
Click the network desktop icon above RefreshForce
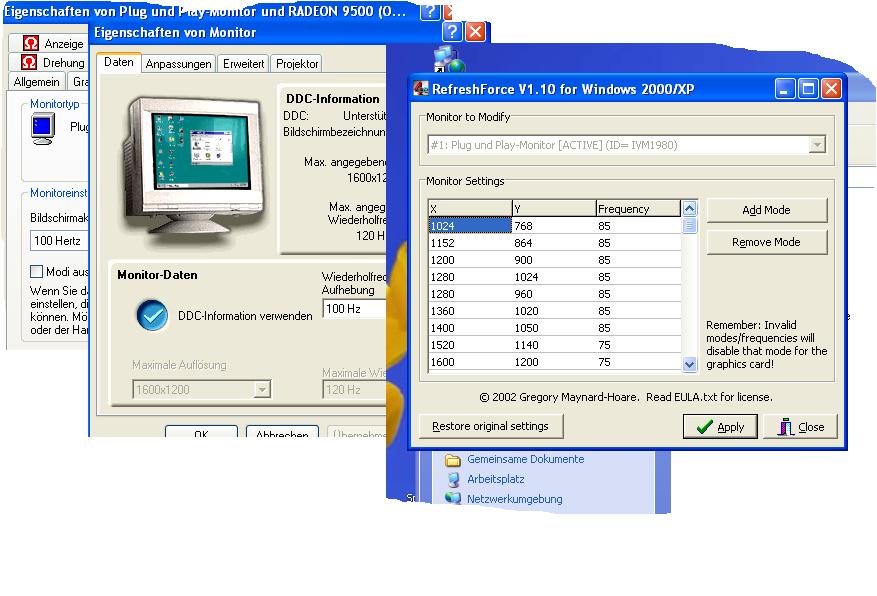click(449, 59)
